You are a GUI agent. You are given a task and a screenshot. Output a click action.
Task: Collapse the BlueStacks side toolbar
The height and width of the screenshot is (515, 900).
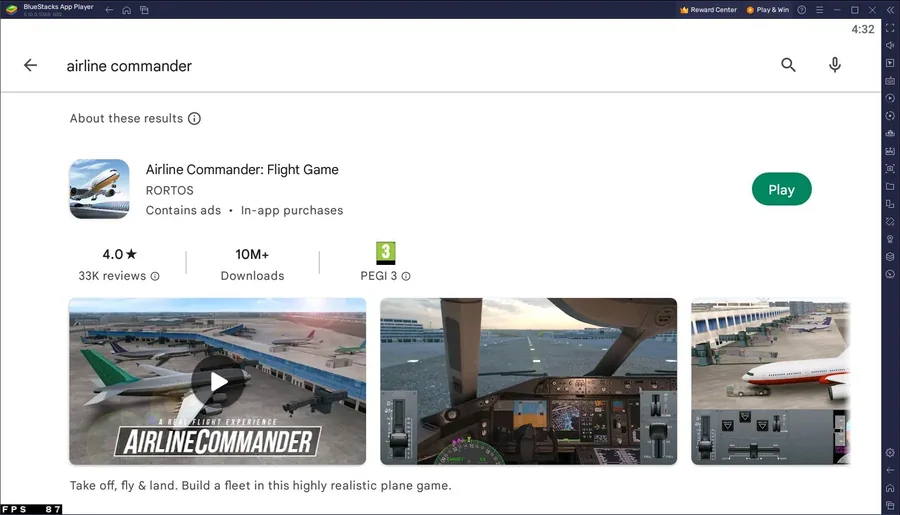890,10
